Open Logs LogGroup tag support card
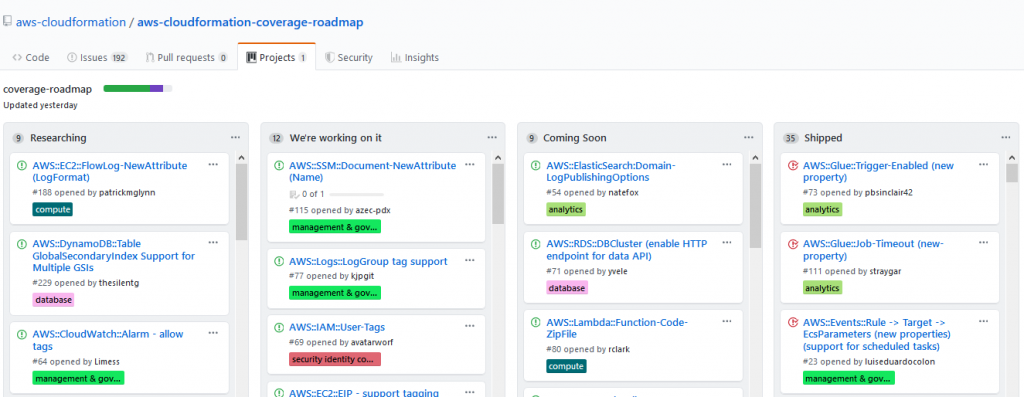This screenshot has width=1024, height=397. coord(368,261)
